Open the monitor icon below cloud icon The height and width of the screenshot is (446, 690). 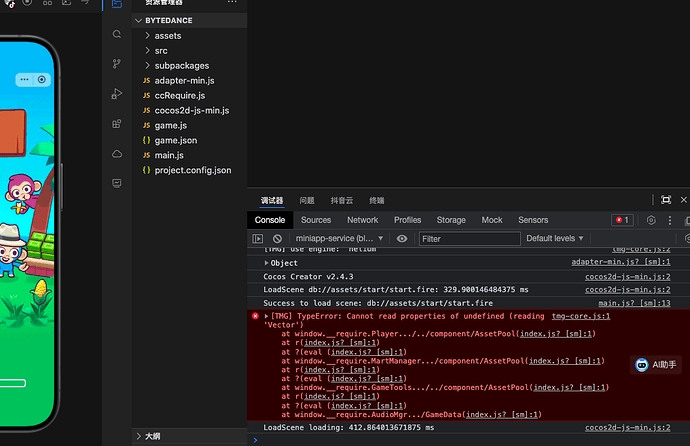click(117, 183)
